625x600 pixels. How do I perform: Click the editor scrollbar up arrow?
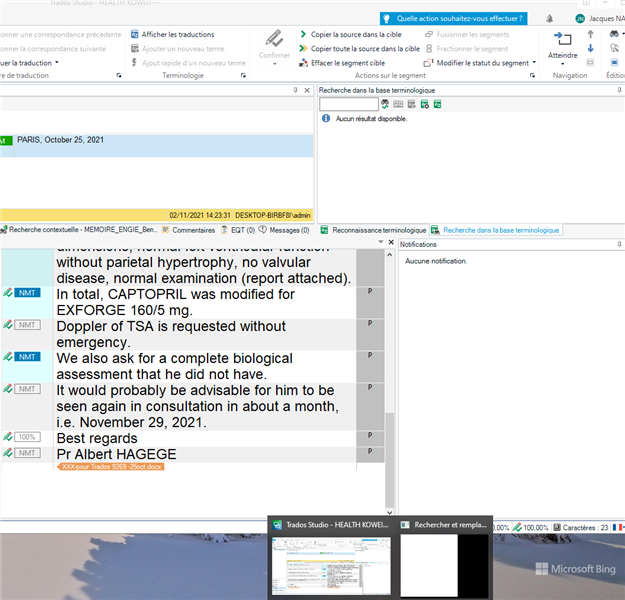pyautogui.click(x=389, y=254)
